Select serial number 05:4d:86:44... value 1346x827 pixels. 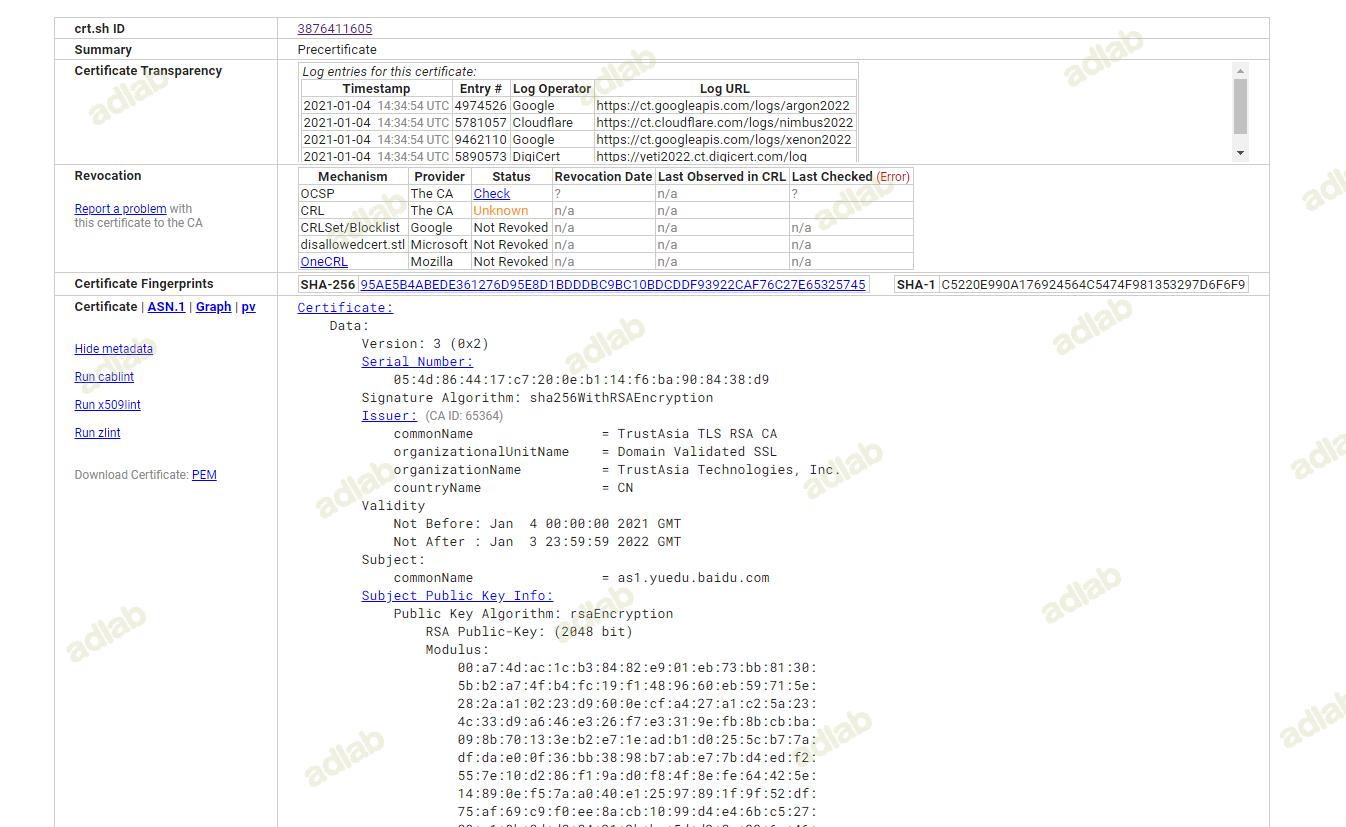pos(581,380)
